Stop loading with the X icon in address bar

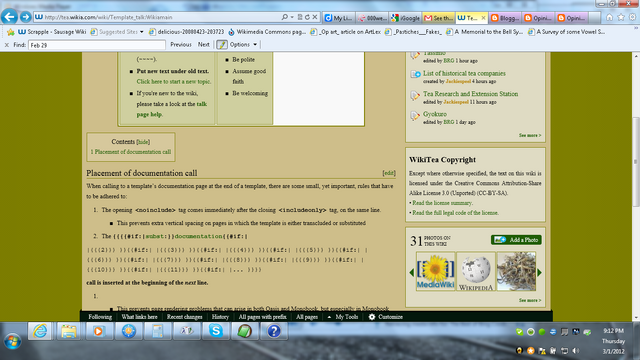point(315,17)
